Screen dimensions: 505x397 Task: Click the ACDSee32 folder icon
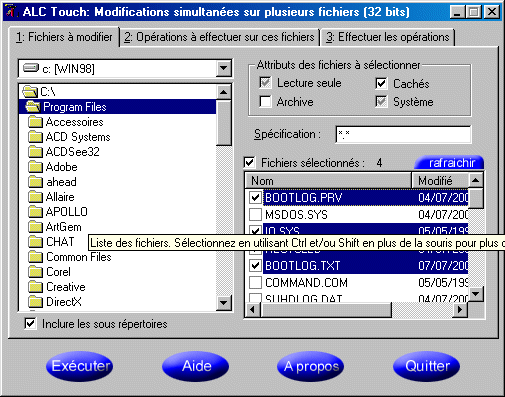pyautogui.click(x=35, y=152)
